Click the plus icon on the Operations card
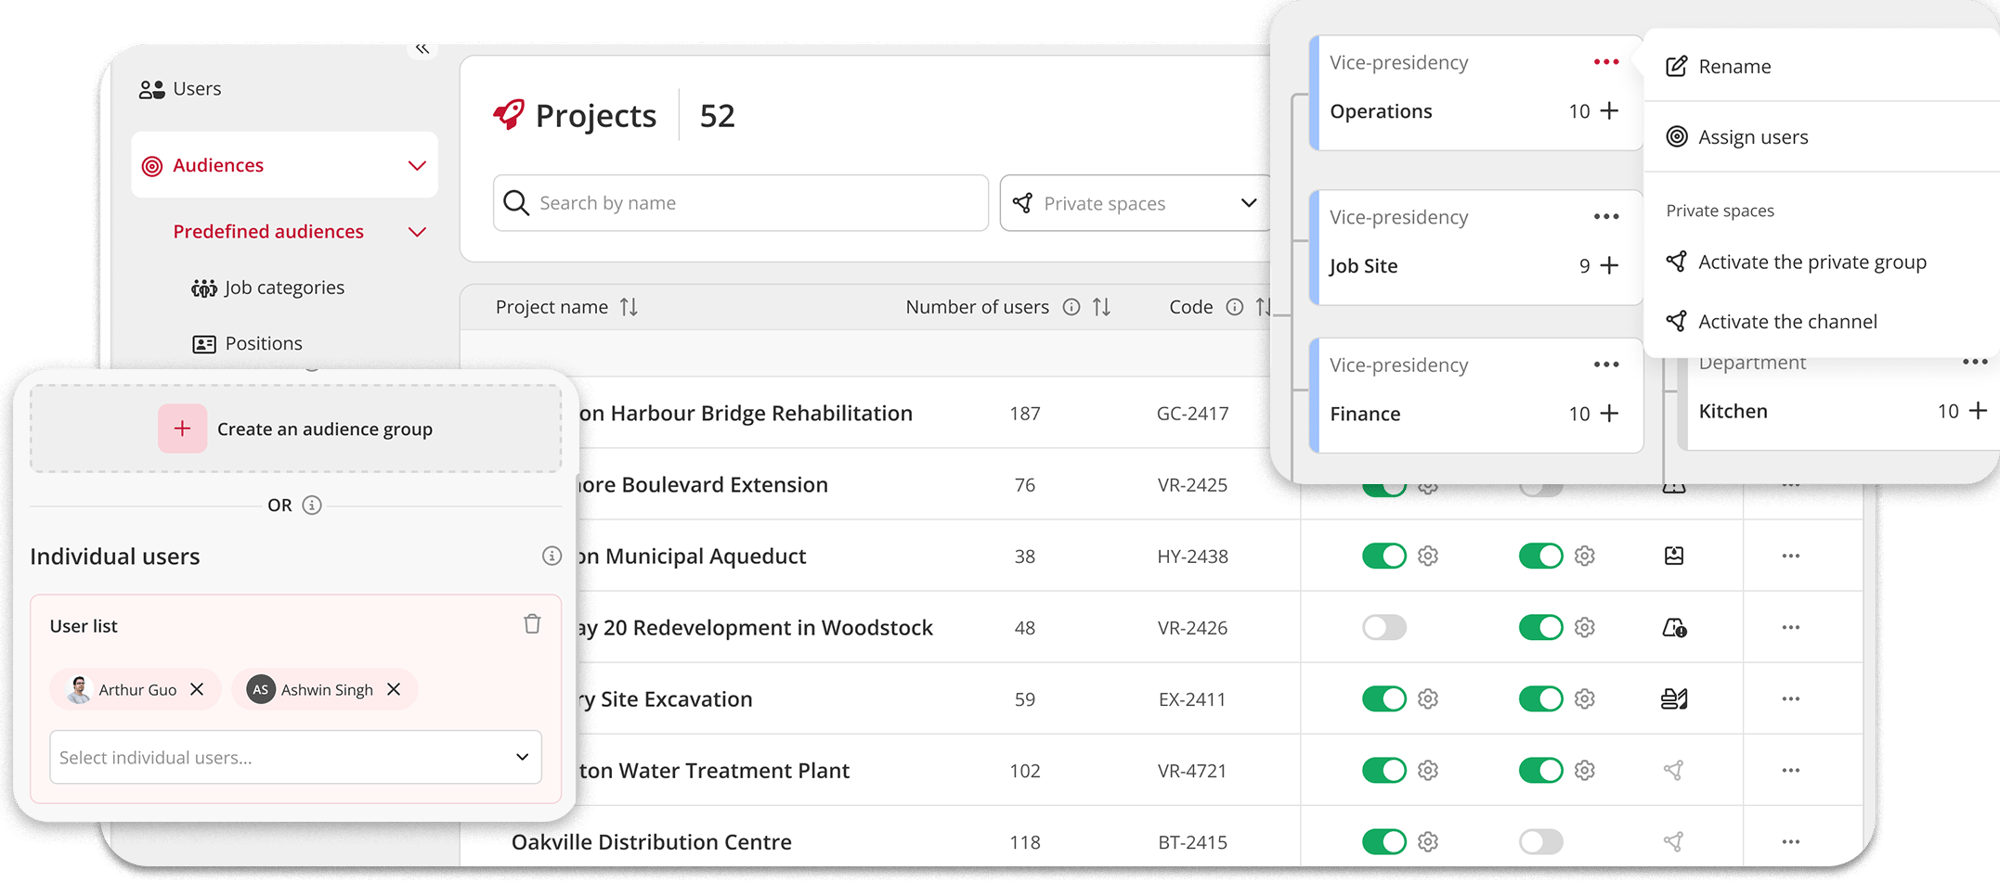 [x=1609, y=111]
